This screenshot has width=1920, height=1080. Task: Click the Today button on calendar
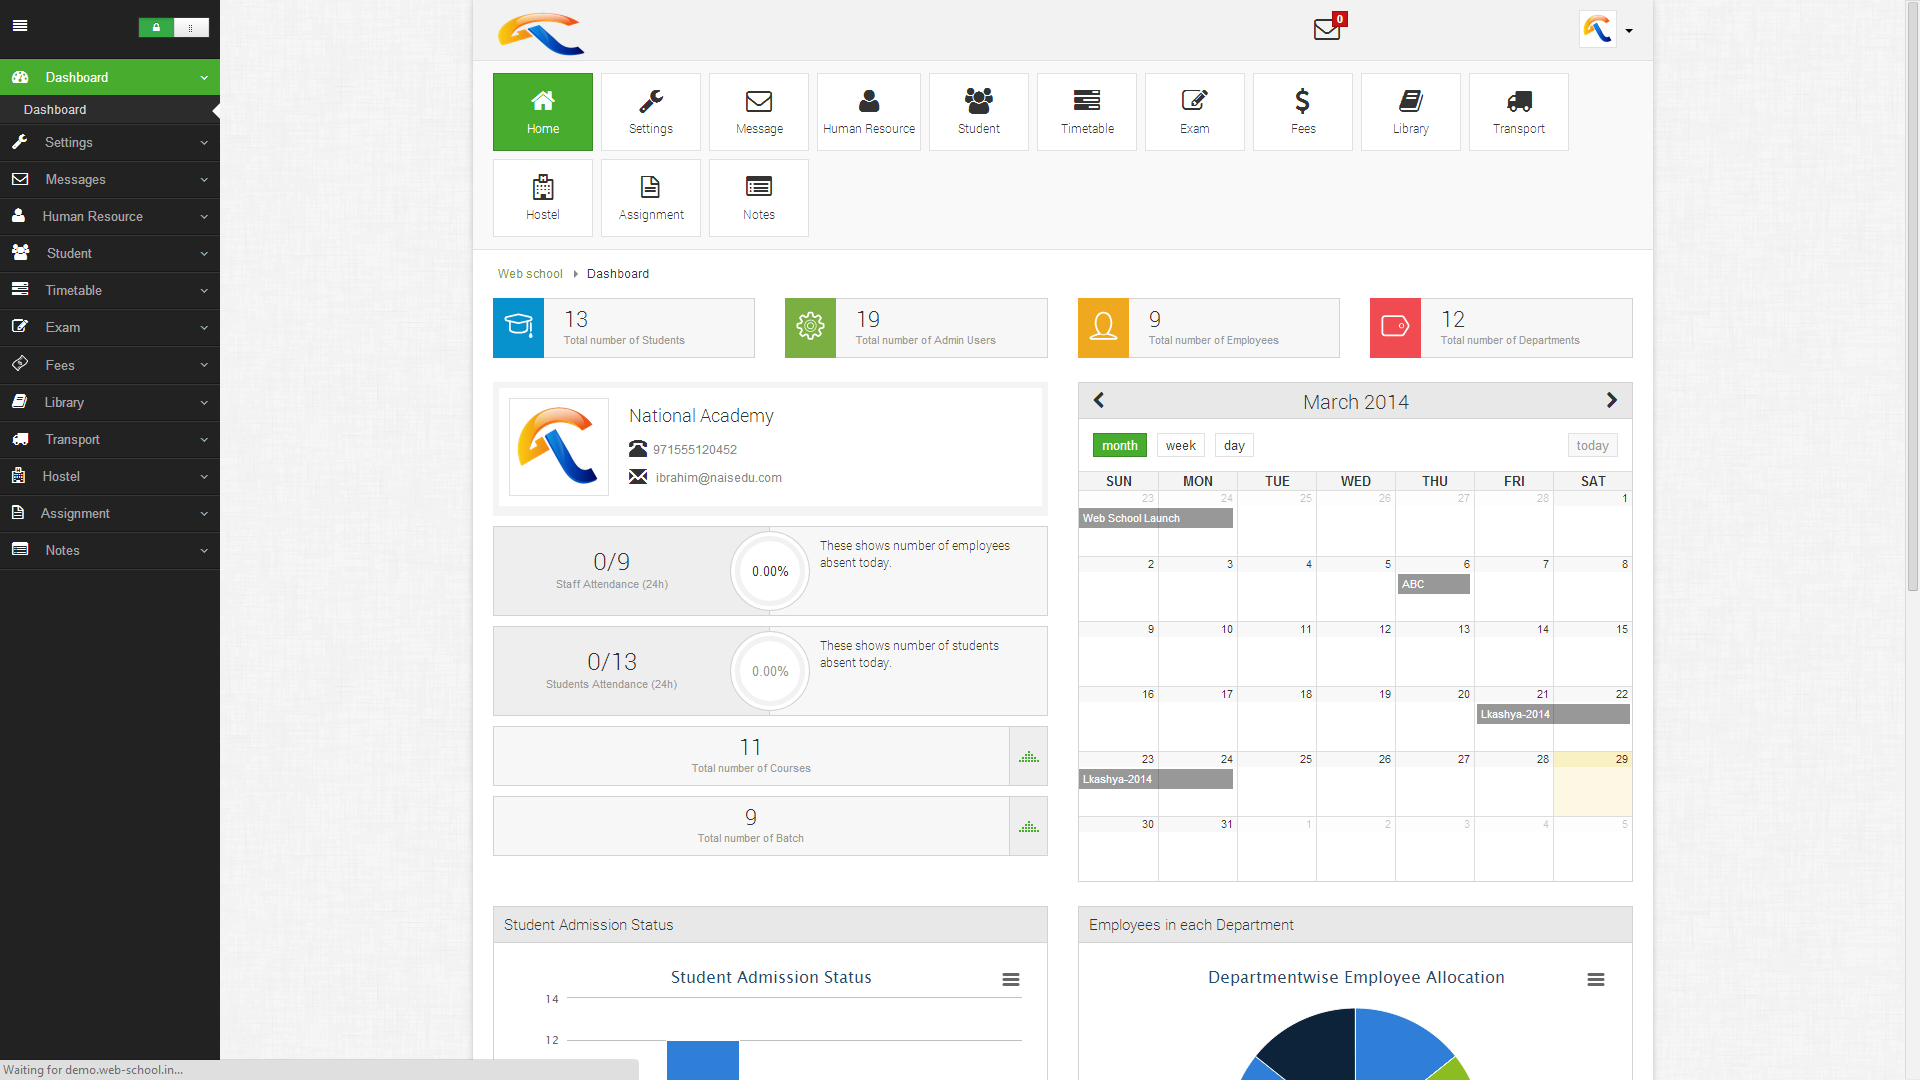click(1593, 444)
